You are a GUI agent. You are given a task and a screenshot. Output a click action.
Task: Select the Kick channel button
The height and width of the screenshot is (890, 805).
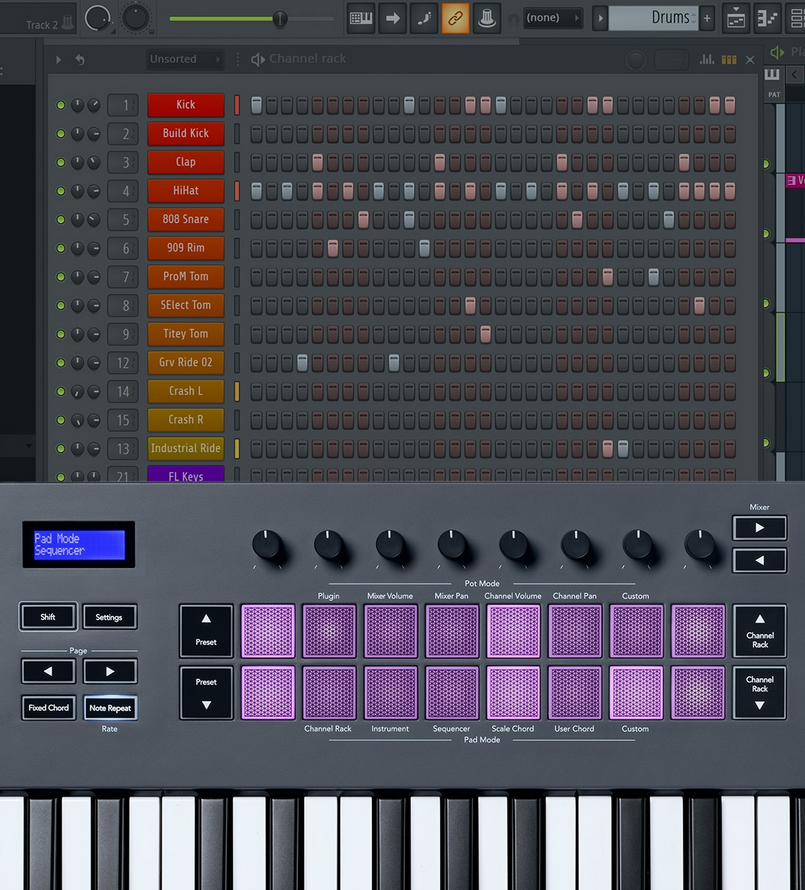pos(186,105)
